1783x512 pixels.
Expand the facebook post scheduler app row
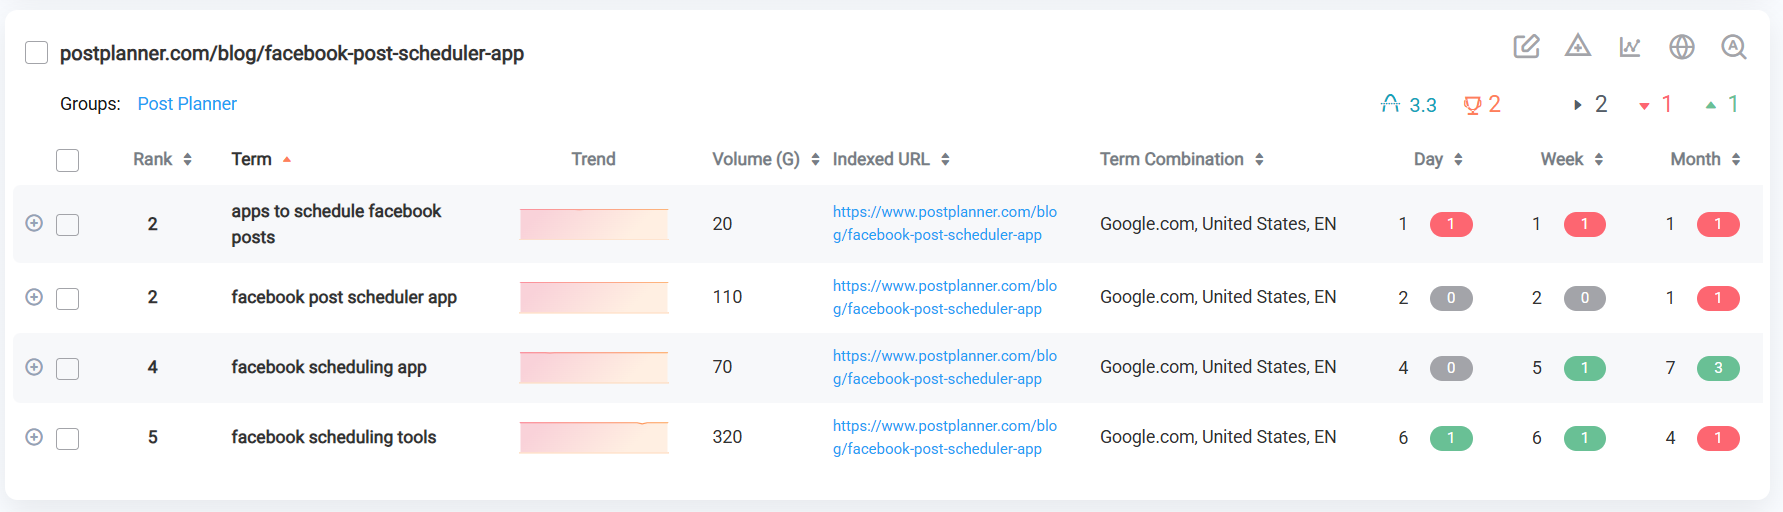[x=34, y=297]
